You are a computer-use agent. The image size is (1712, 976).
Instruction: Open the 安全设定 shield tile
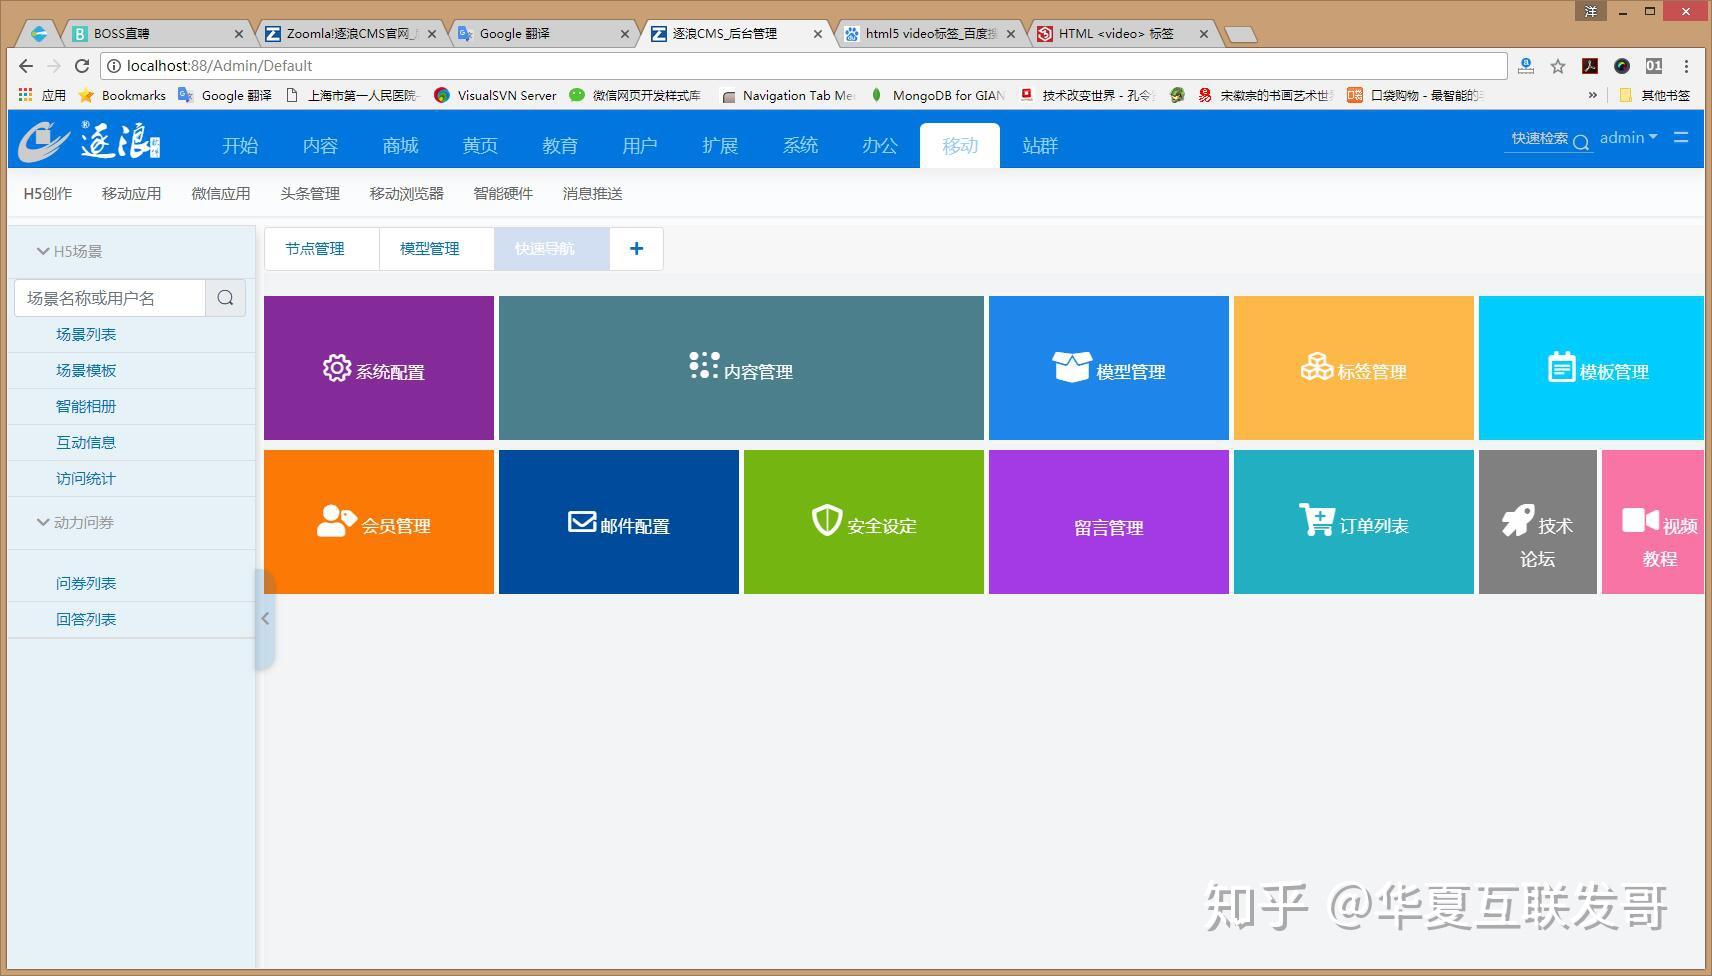point(864,522)
